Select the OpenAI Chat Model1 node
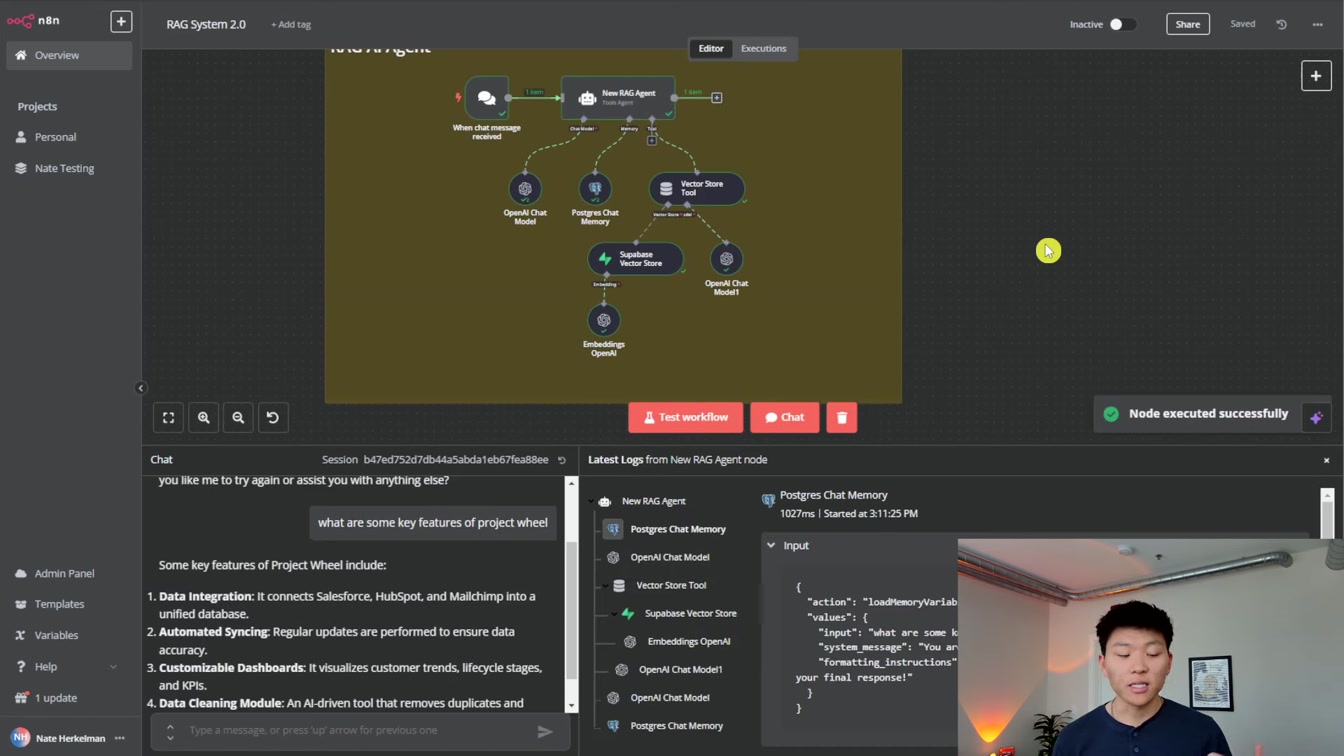This screenshot has height=756, width=1344. (726, 259)
